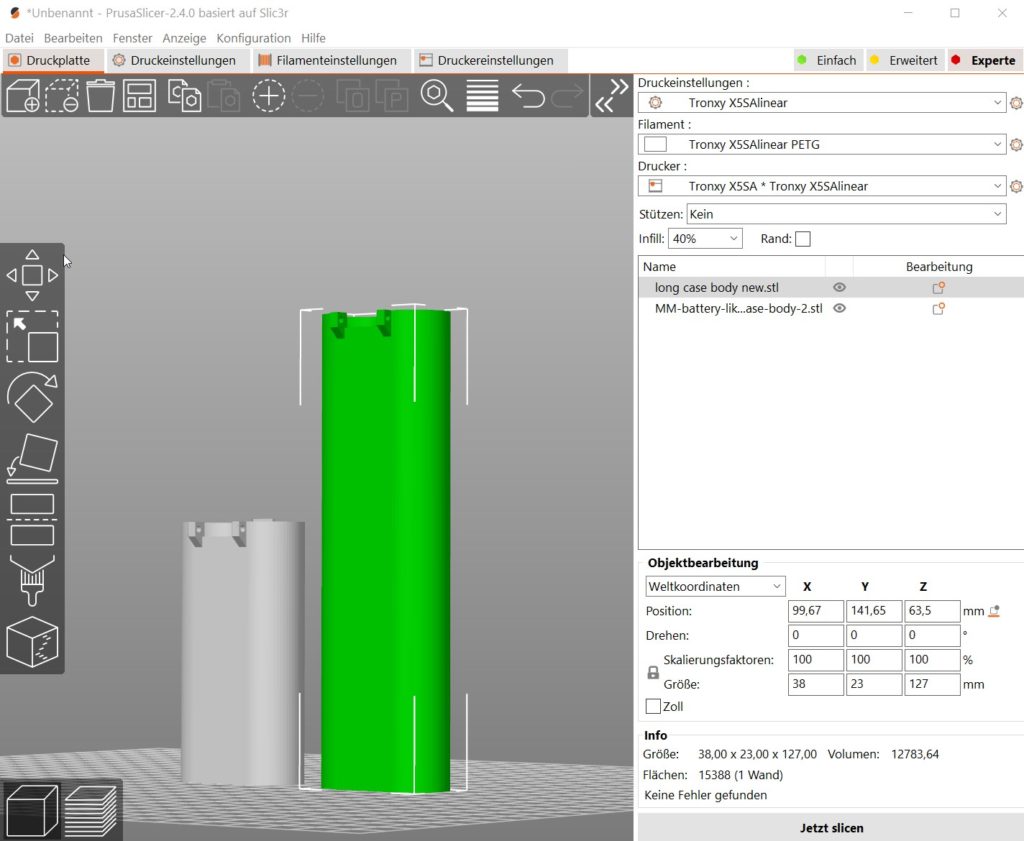The image size is (1024, 841).
Task: Toggle the Zoll units checkbox
Action: tap(652, 706)
